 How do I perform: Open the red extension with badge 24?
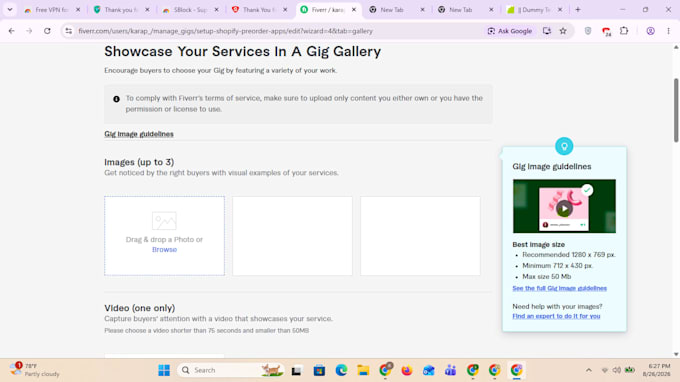[x=606, y=31]
